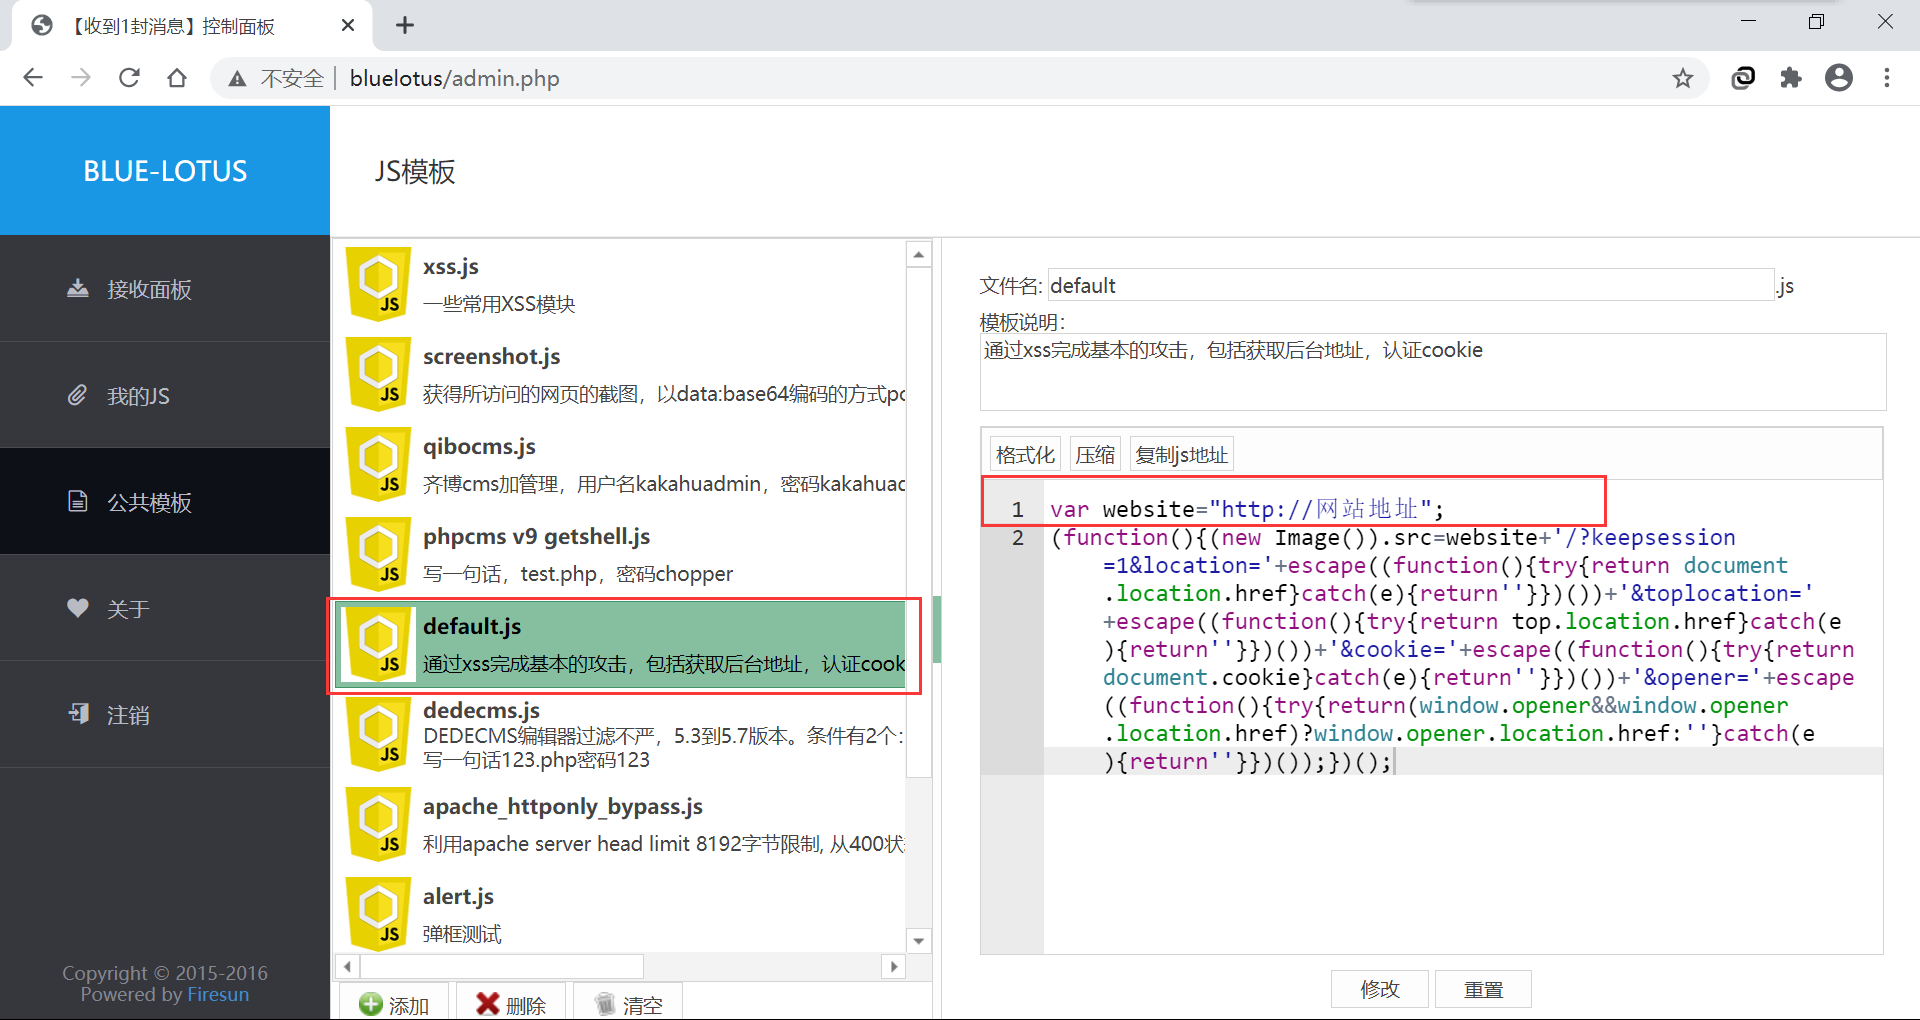
Task: Click the 添加 add button
Action: (x=394, y=1004)
